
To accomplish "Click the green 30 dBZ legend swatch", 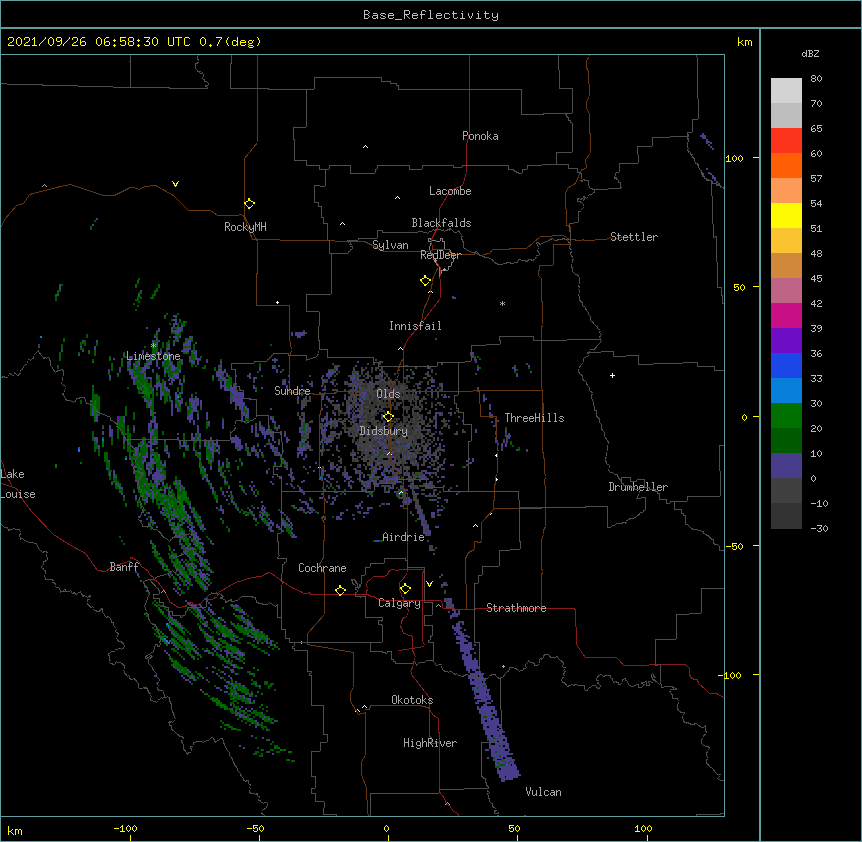I will pyautogui.click(x=786, y=416).
